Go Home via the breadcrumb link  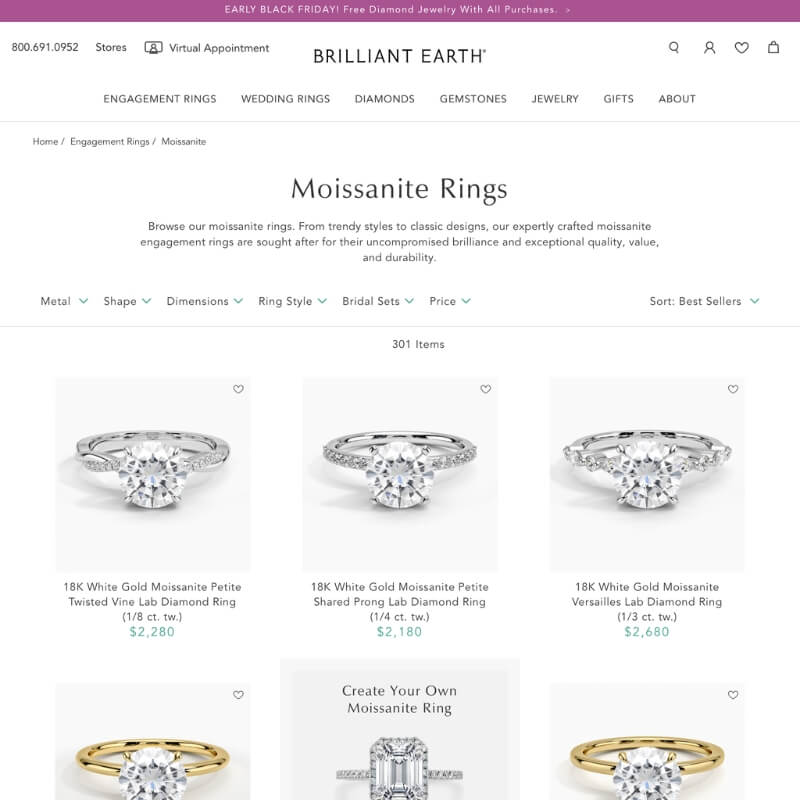coord(45,141)
